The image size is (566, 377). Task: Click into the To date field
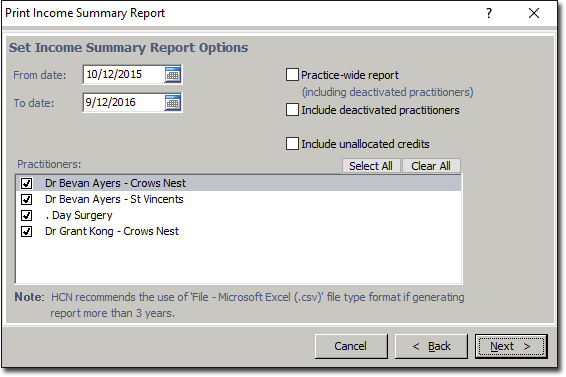[x=124, y=103]
